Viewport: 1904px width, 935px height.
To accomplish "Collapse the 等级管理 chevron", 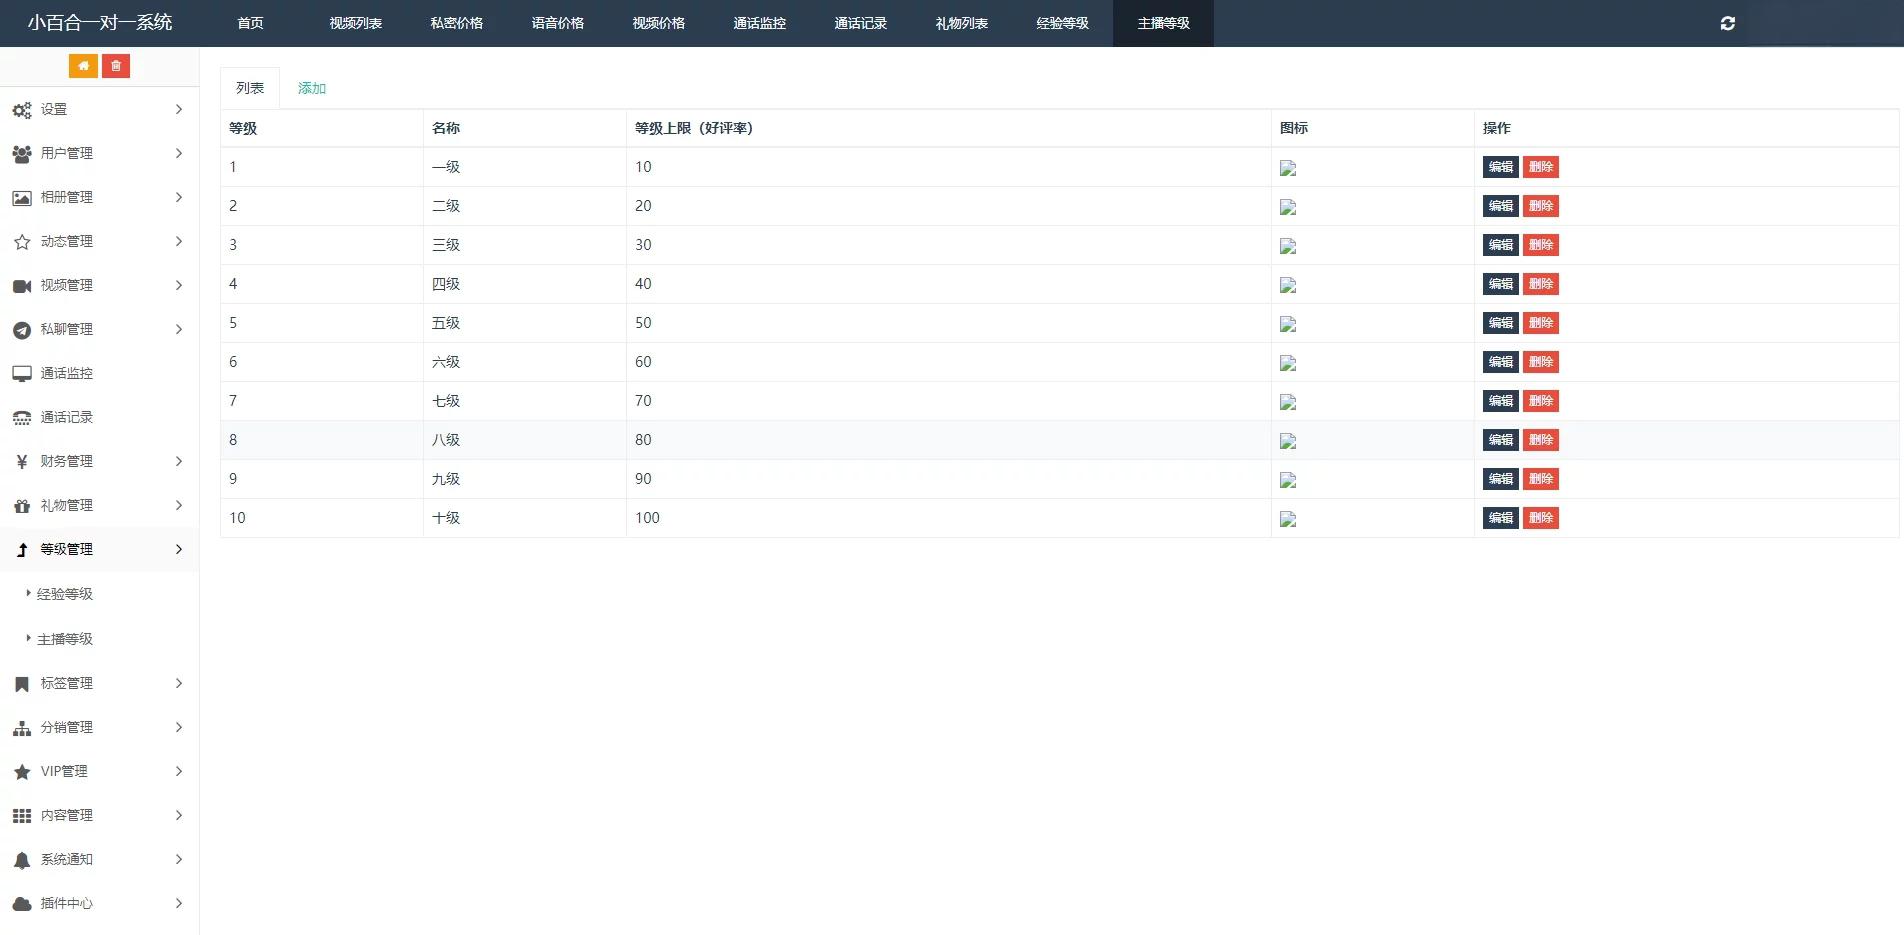I will pyautogui.click(x=179, y=549).
